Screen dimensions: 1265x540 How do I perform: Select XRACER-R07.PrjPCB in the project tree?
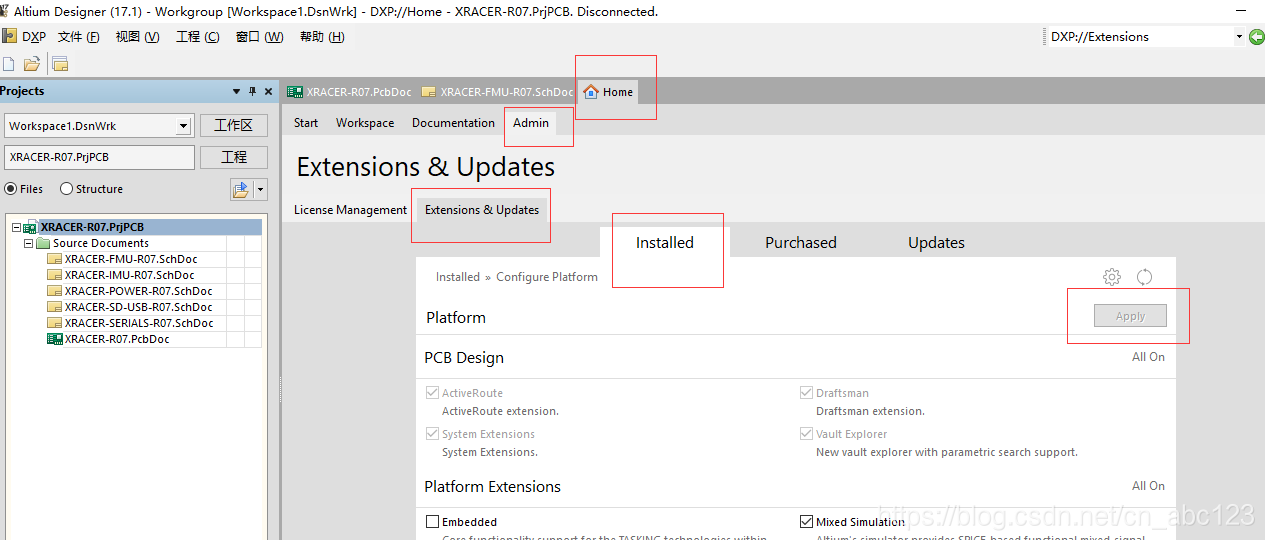click(92, 227)
